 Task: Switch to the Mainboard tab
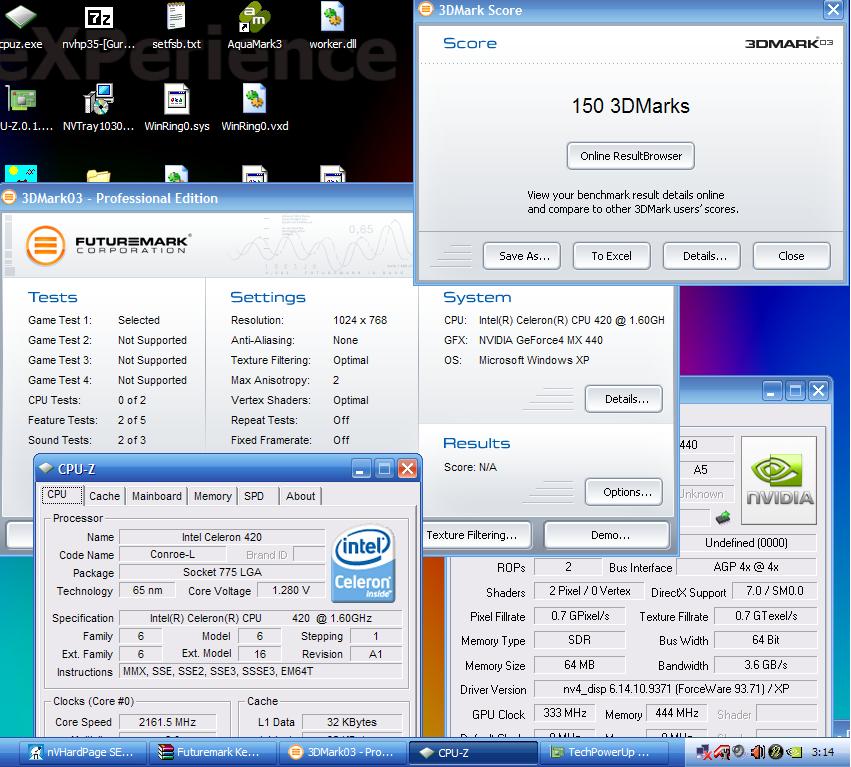[157, 496]
